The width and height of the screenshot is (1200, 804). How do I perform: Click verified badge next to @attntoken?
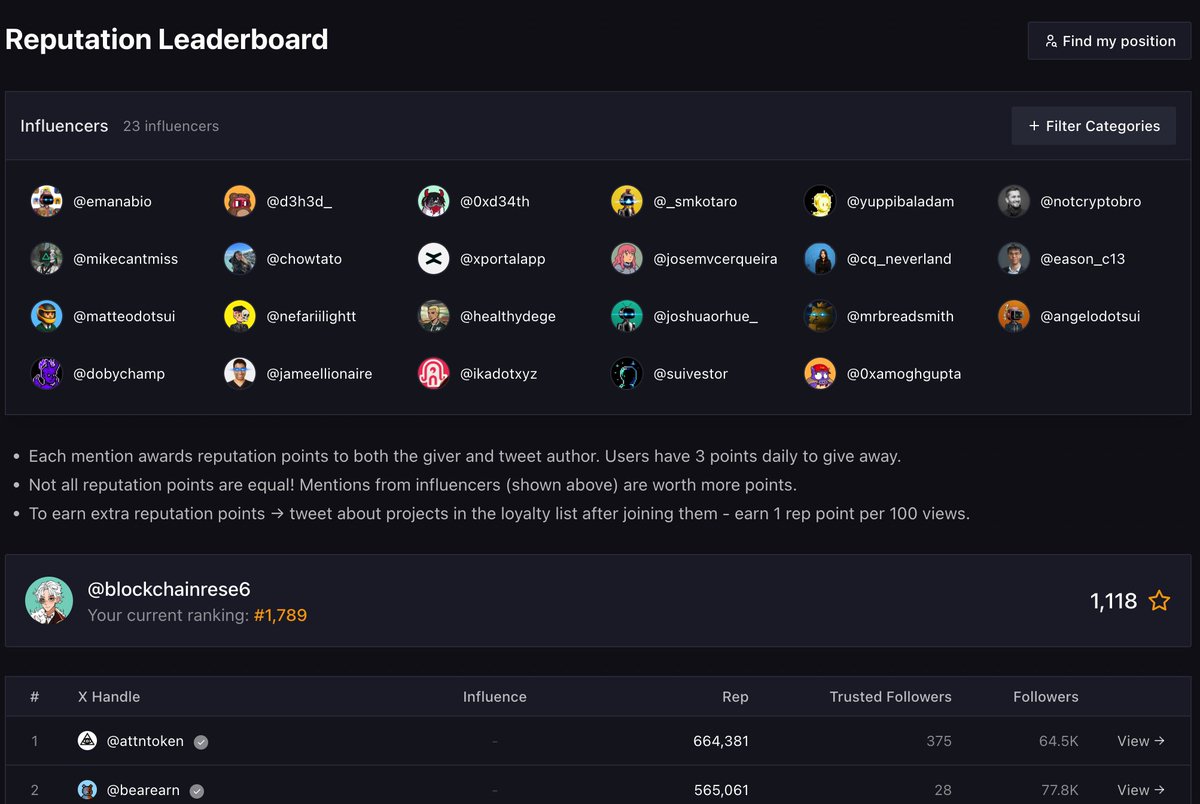pos(201,742)
